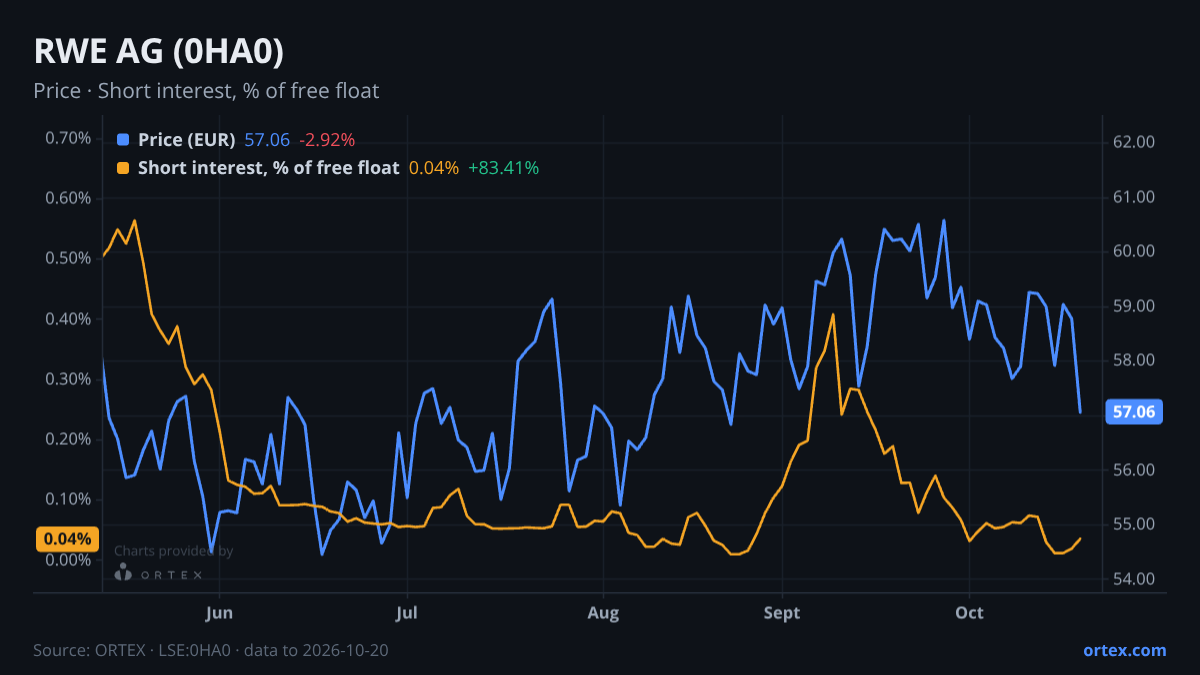Viewport: 1200px width, 675px height.
Task: Click the 54.00 right axis label
Action: [x=1133, y=579]
